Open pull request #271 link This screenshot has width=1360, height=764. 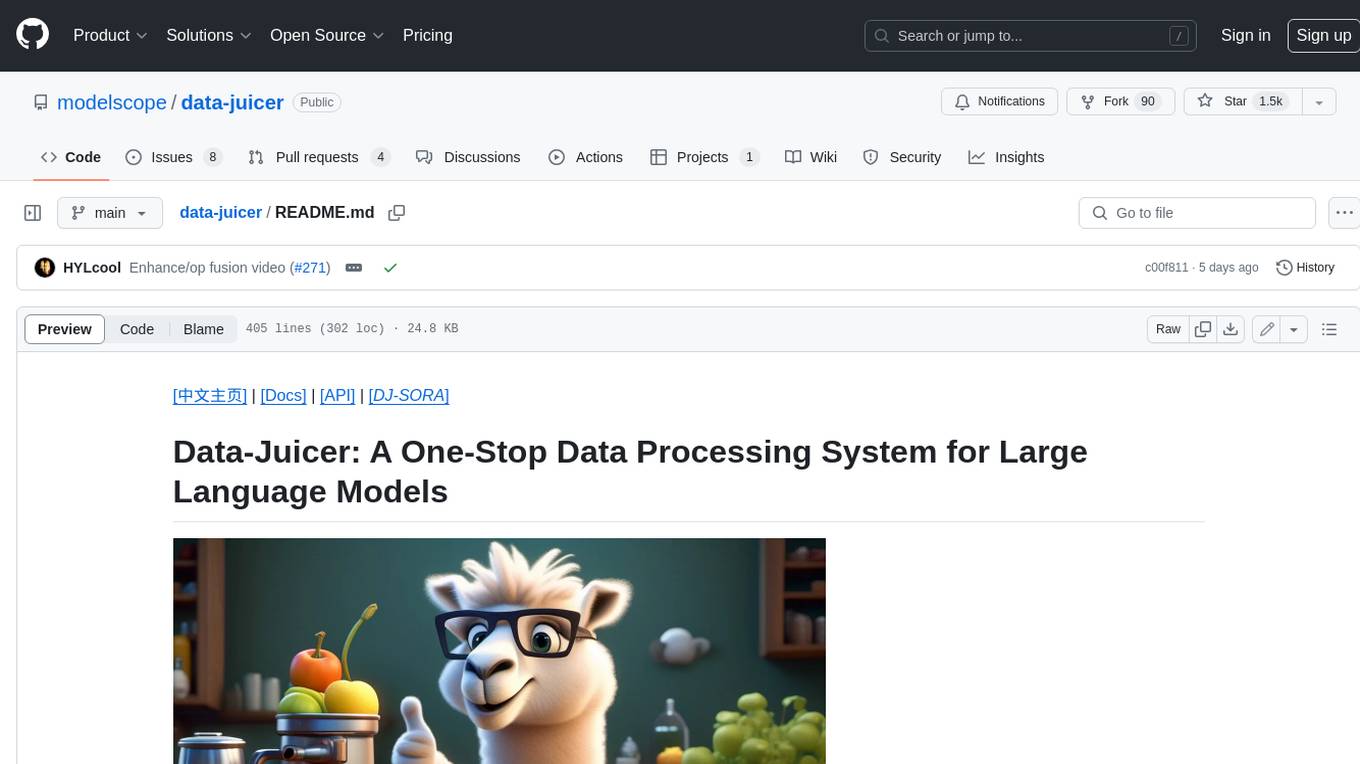coord(309,267)
